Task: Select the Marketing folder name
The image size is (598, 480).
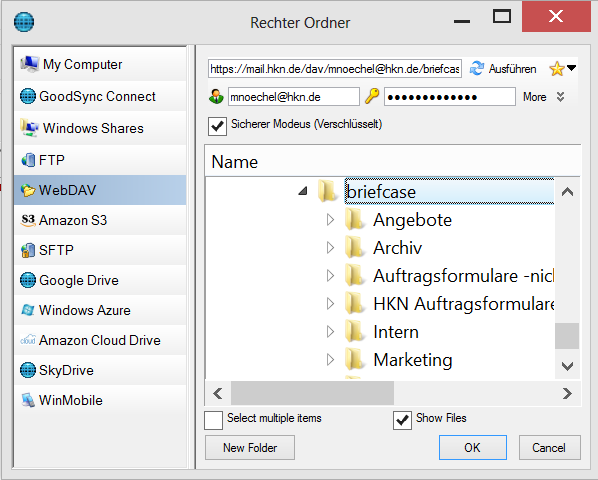Action: [x=413, y=360]
